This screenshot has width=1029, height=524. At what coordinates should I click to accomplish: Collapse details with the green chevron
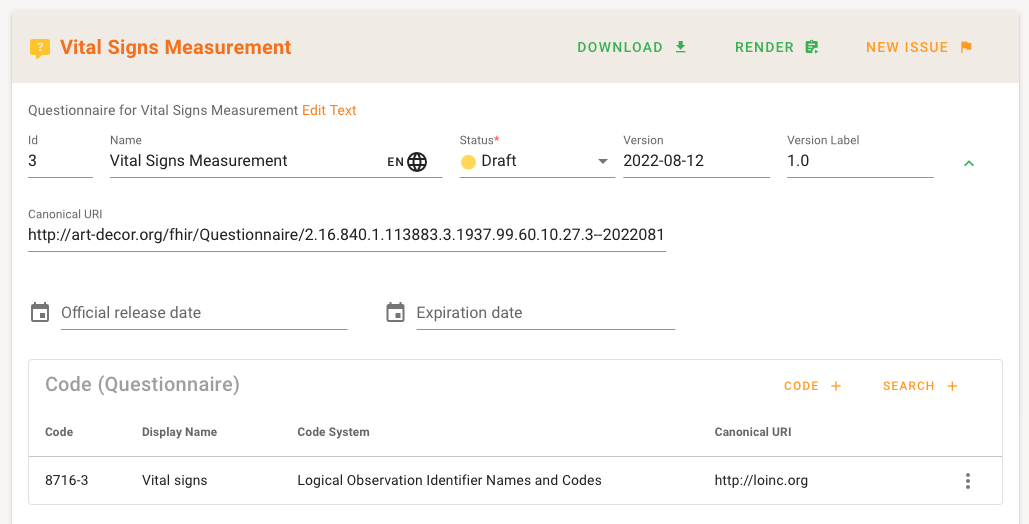(x=968, y=163)
